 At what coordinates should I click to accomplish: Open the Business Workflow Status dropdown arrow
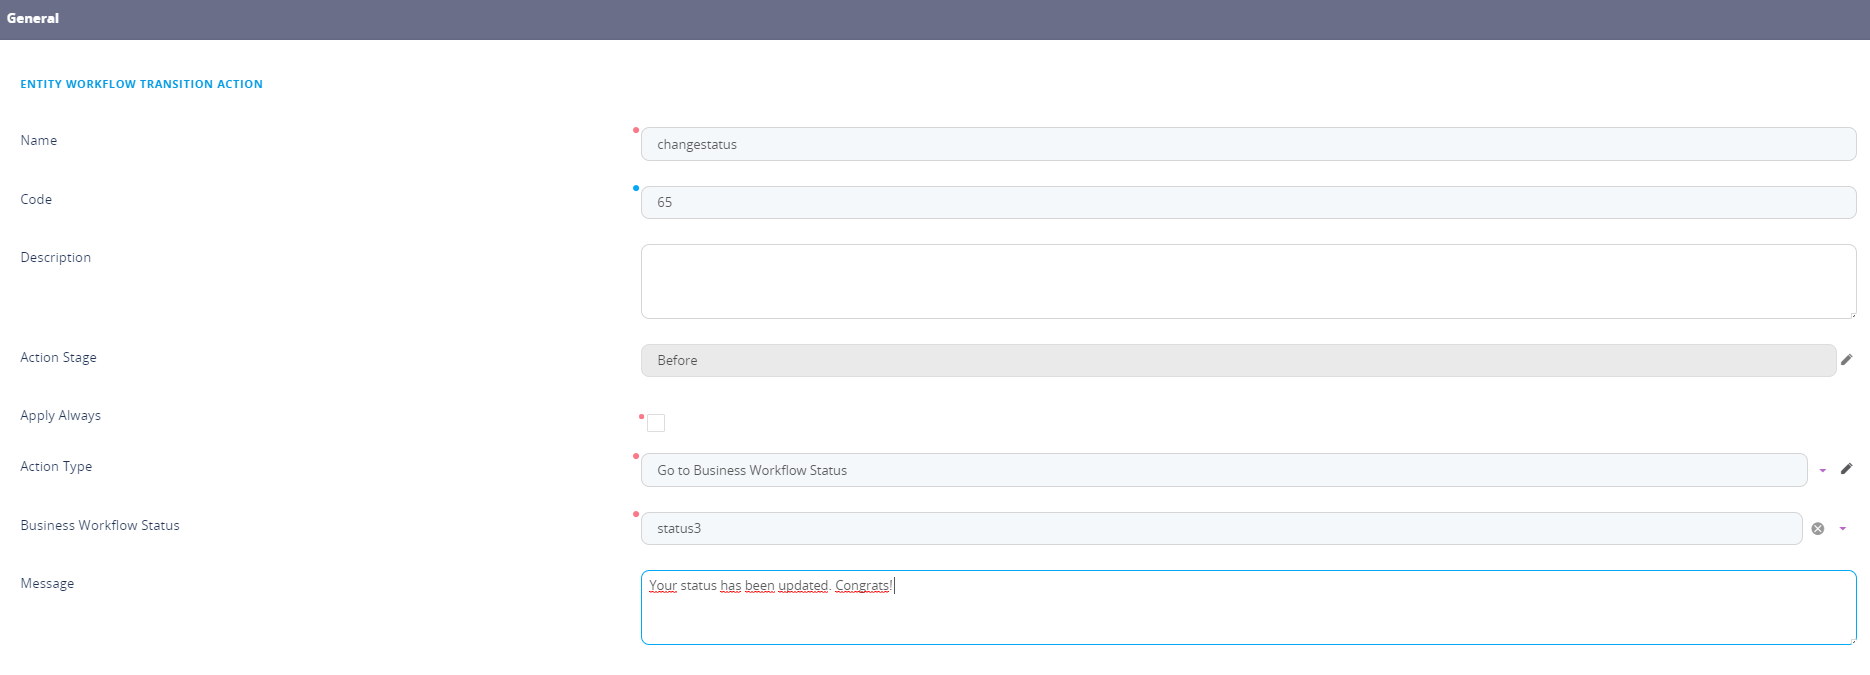[x=1842, y=529]
